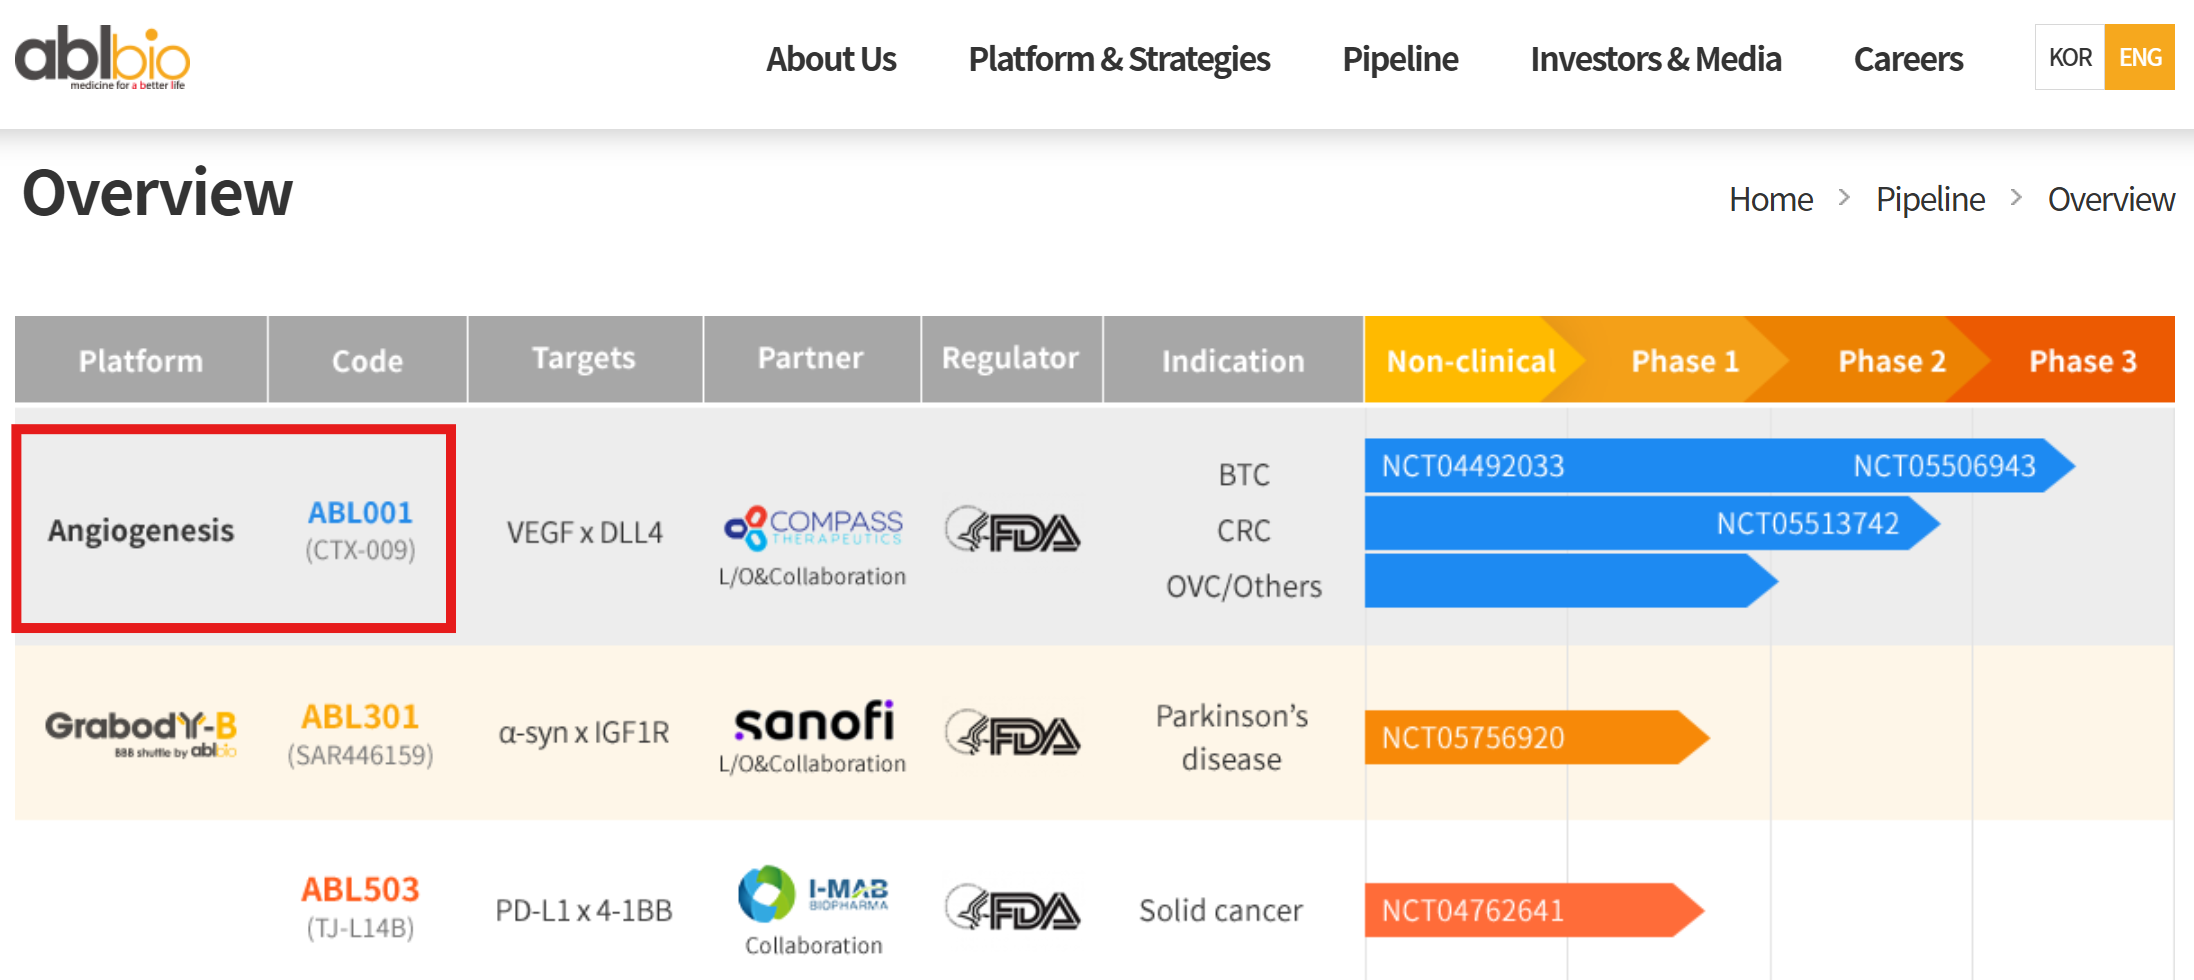Click the FDA logo in ABL001 row
Image resolution: width=2194 pixels, height=980 pixels.
(1012, 530)
